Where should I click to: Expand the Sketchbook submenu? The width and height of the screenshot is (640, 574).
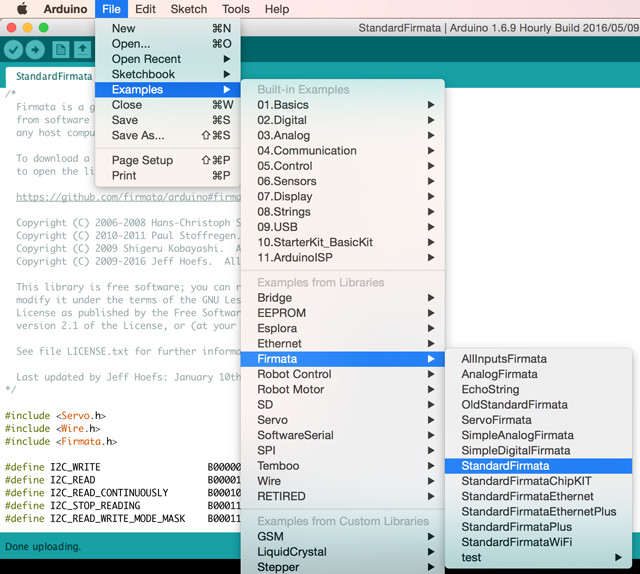168,74
